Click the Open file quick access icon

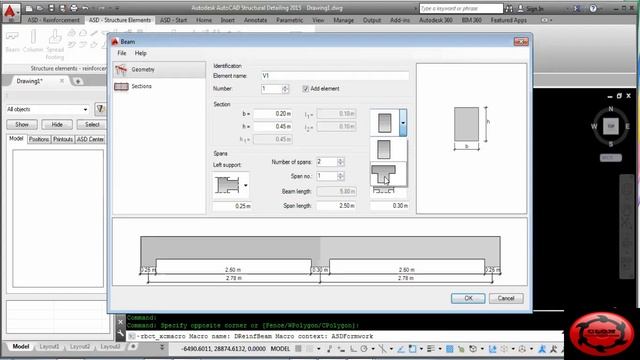(x=40, y=8)
